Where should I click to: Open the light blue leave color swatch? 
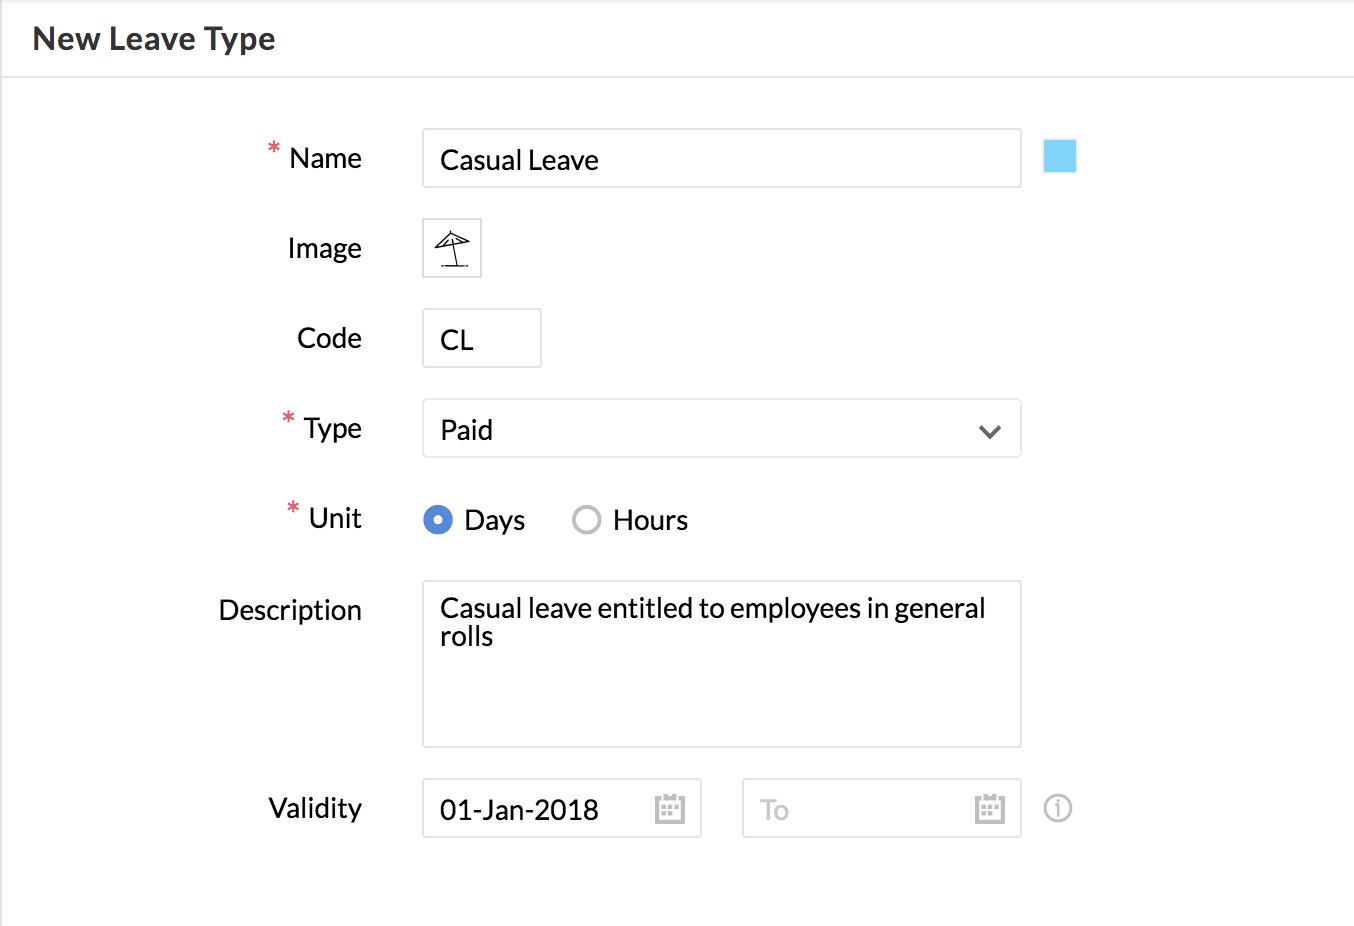[1060, 157]
